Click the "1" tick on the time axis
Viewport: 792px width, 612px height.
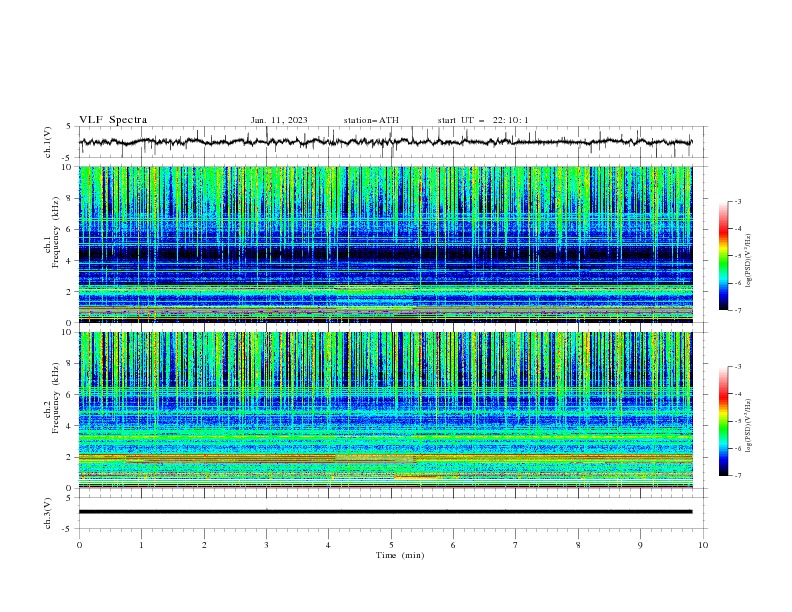pos(142,545)
